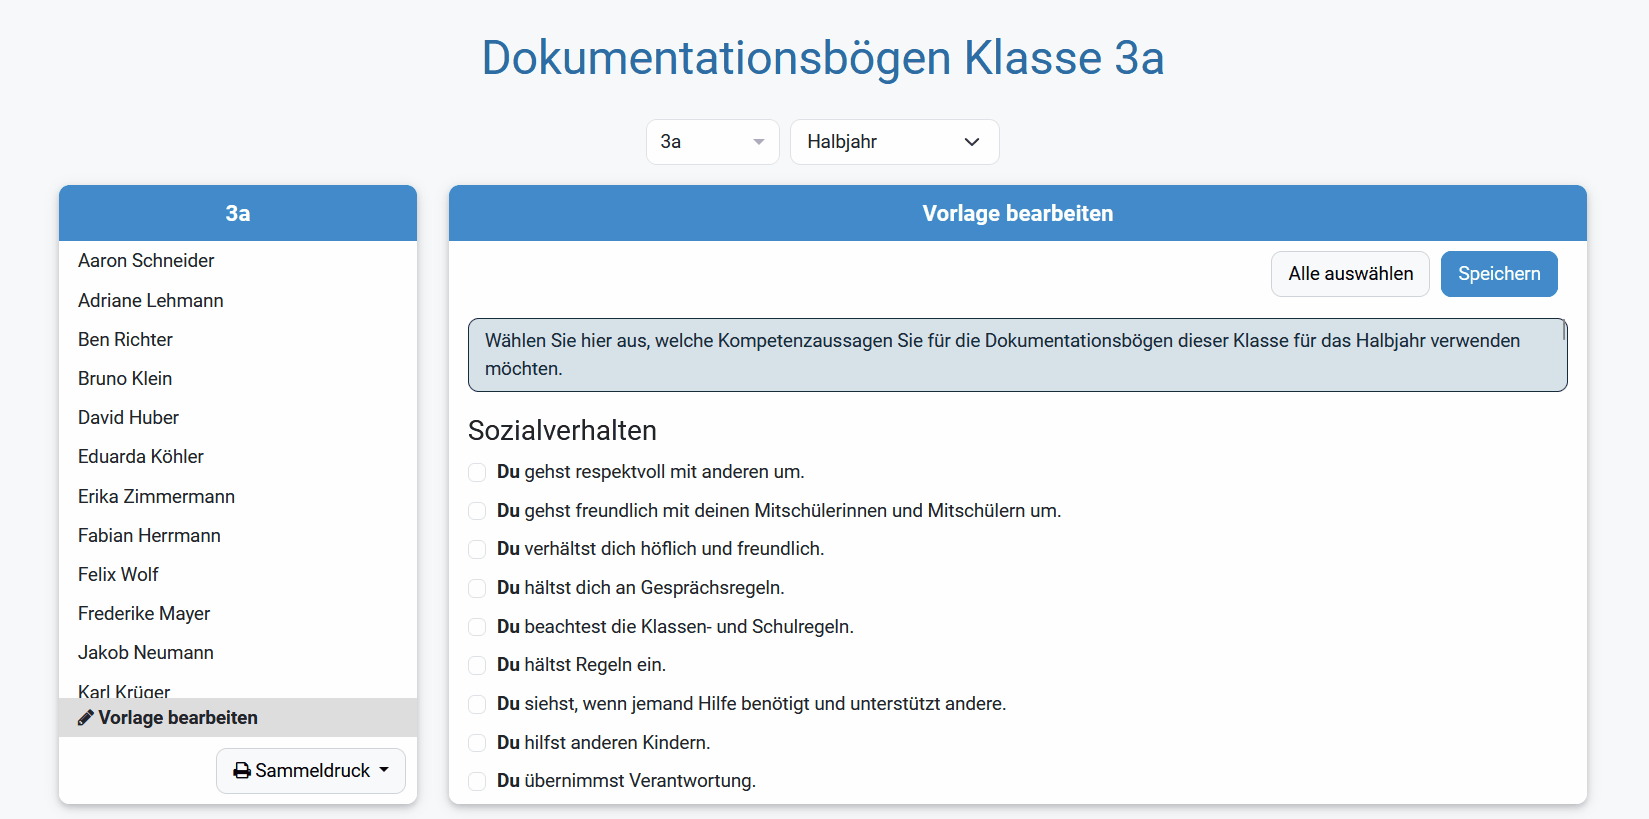Viewport: 1649px width, 819px height.
Task: Click the pencil icon beside Vorlage bearbeiten
Action: [x=86, y=718]
